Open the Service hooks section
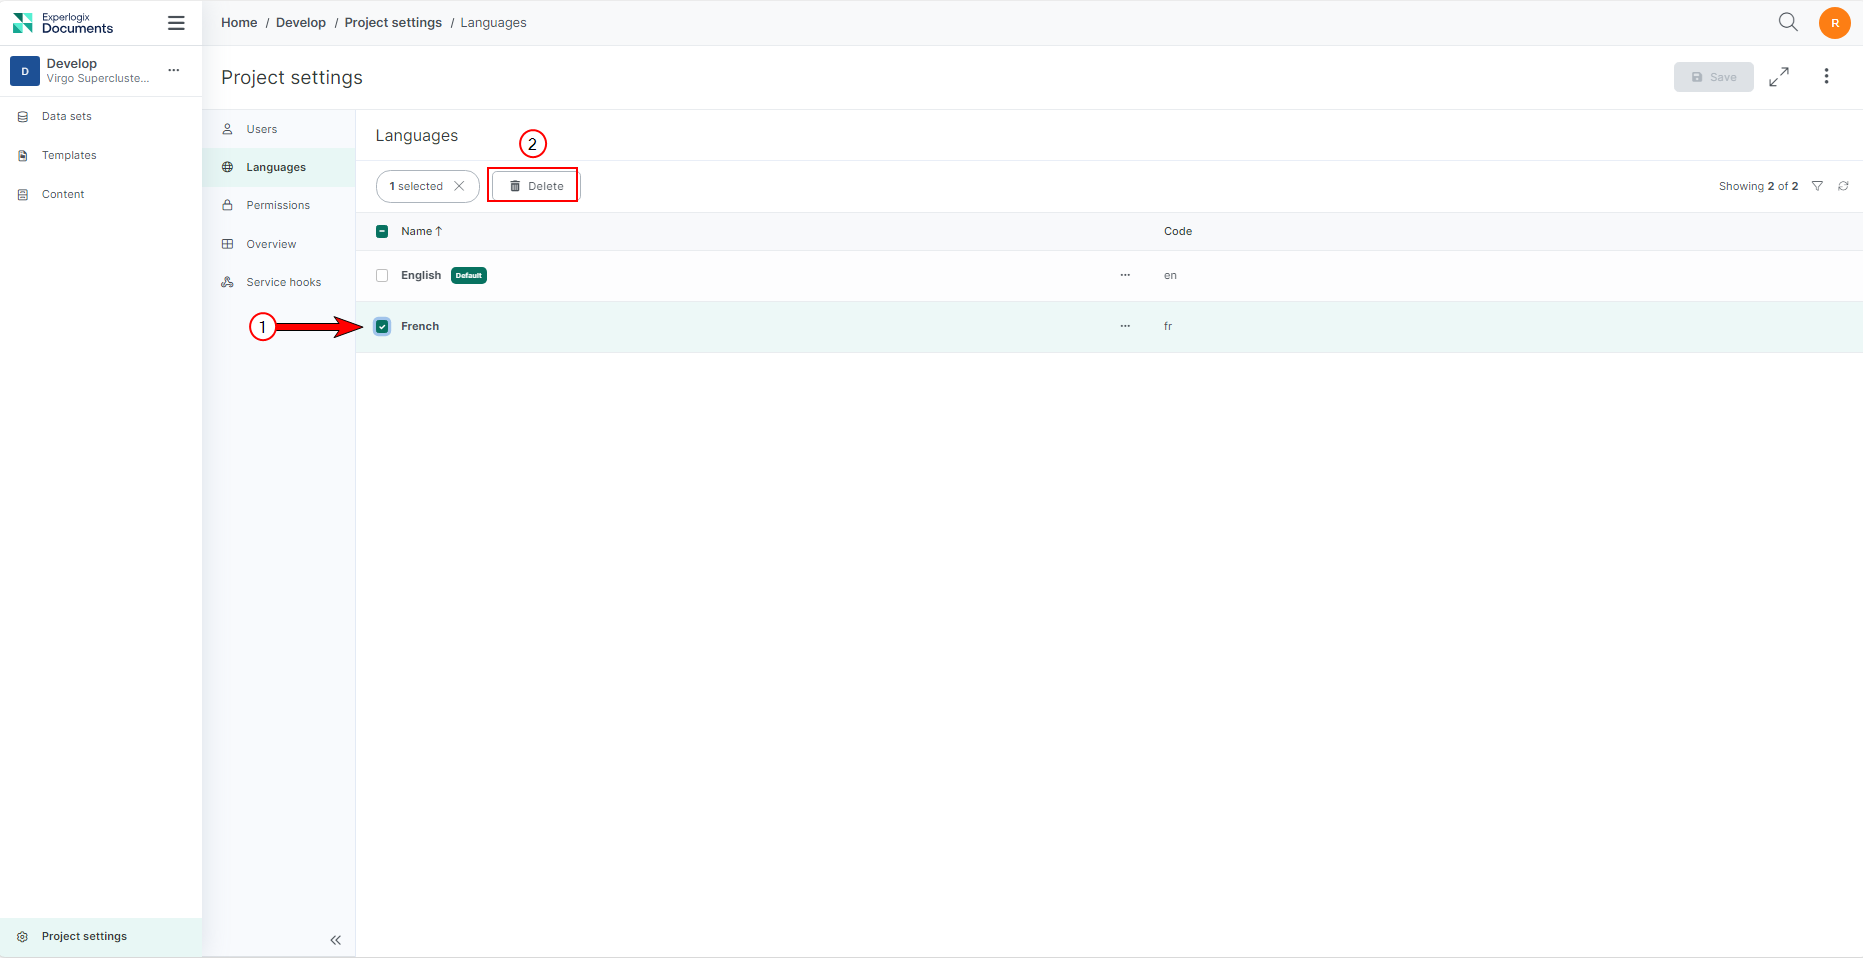1863x958 pixels. (283, 283)
